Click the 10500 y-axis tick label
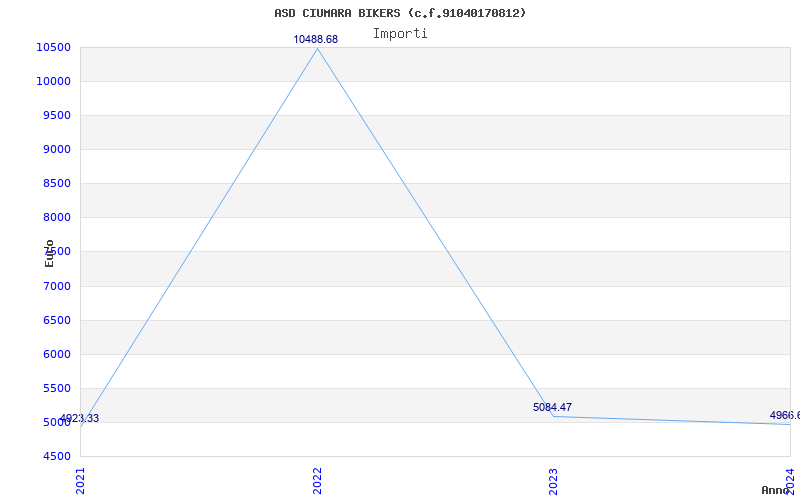The width and height of the screenshot is (800, 500). point(53,47)
